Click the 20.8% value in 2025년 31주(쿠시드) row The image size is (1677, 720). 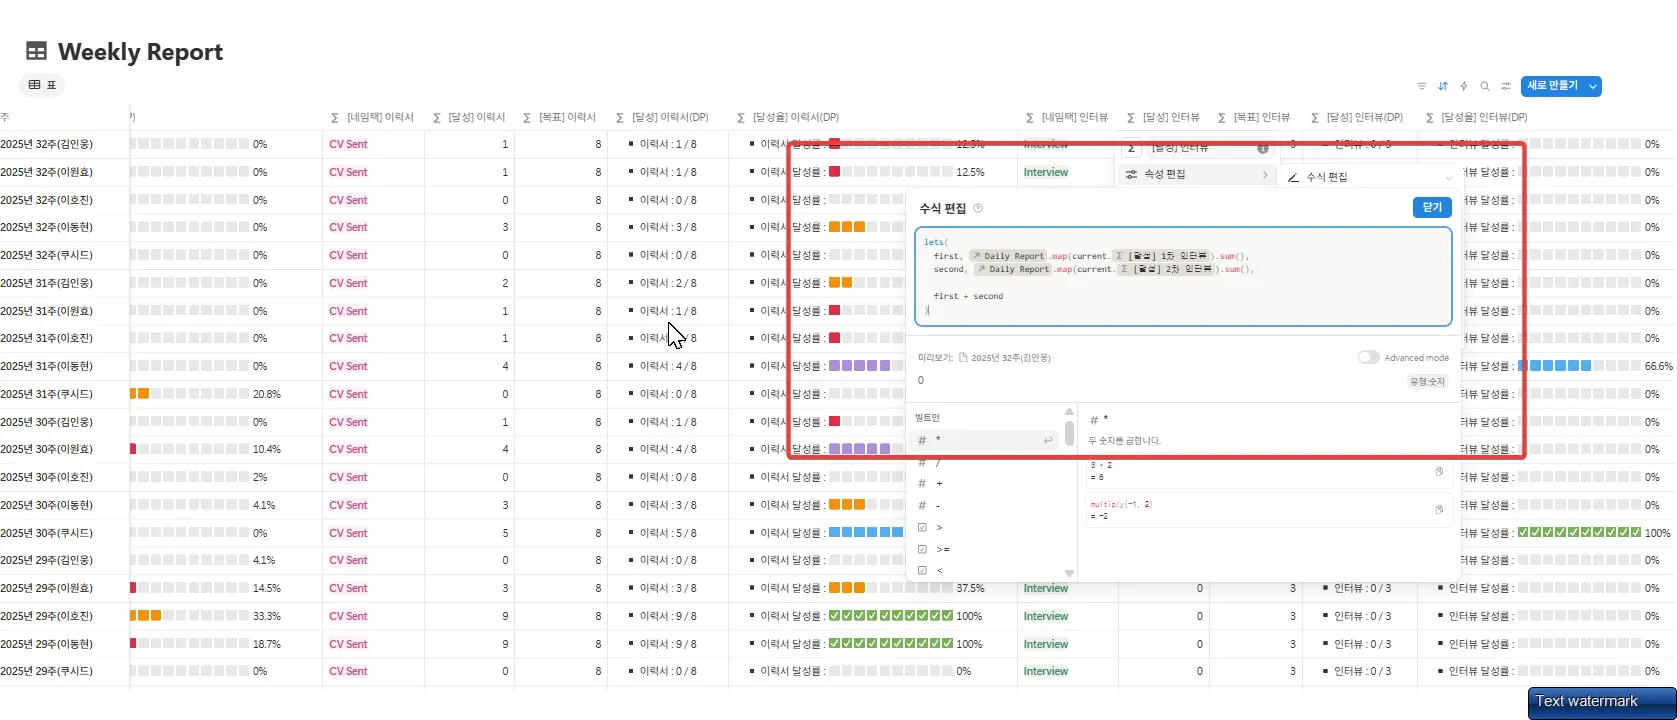coord(267,394)
